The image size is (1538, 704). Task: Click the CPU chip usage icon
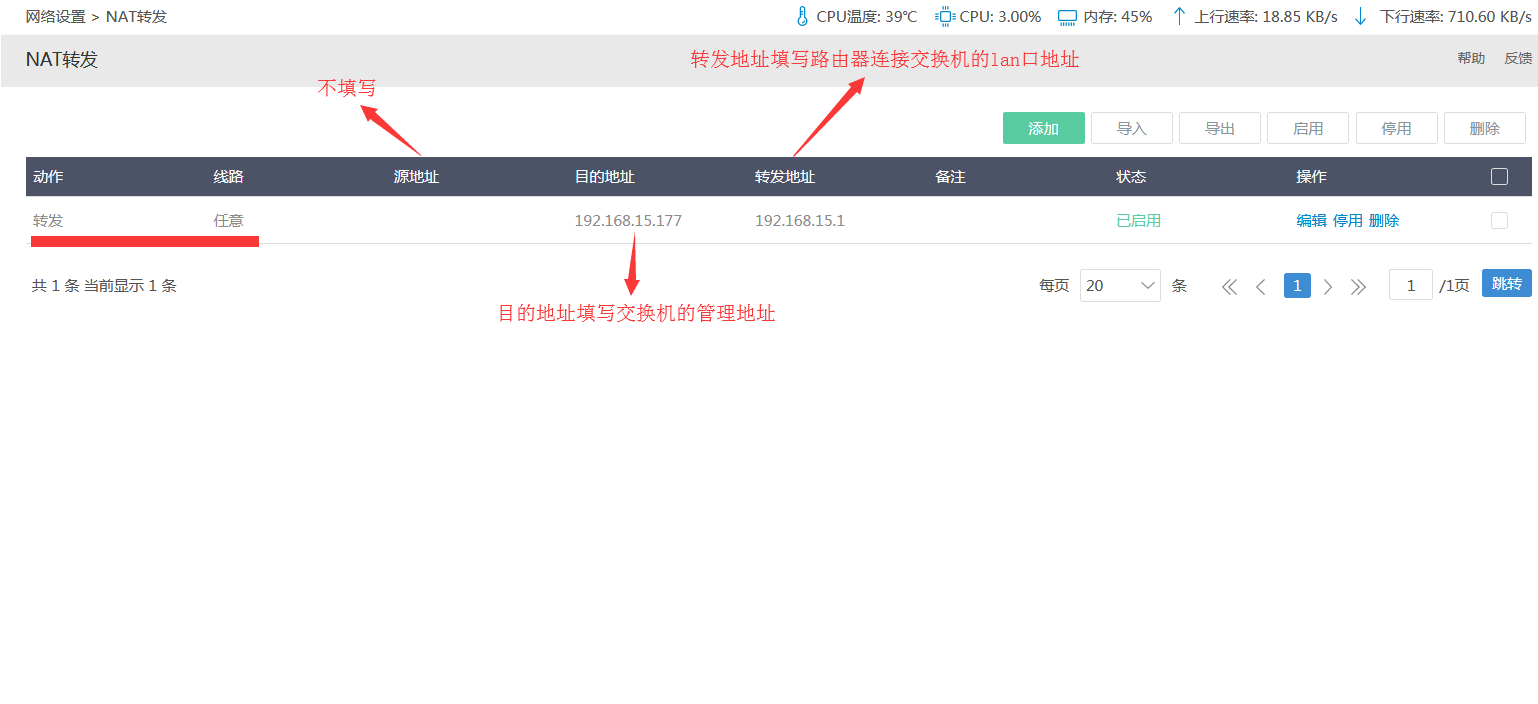coord(944,16)
